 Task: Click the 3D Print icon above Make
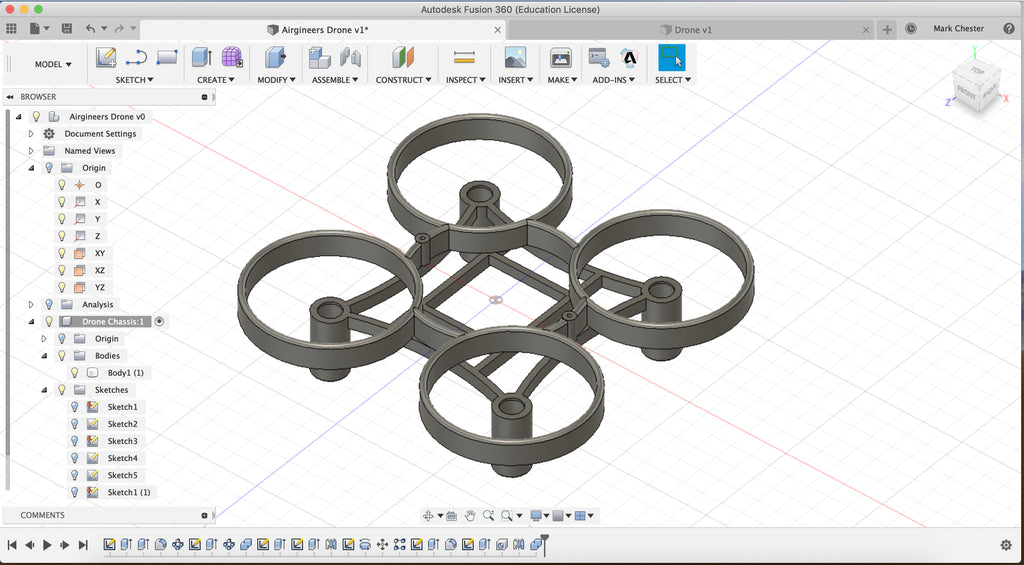561,58
